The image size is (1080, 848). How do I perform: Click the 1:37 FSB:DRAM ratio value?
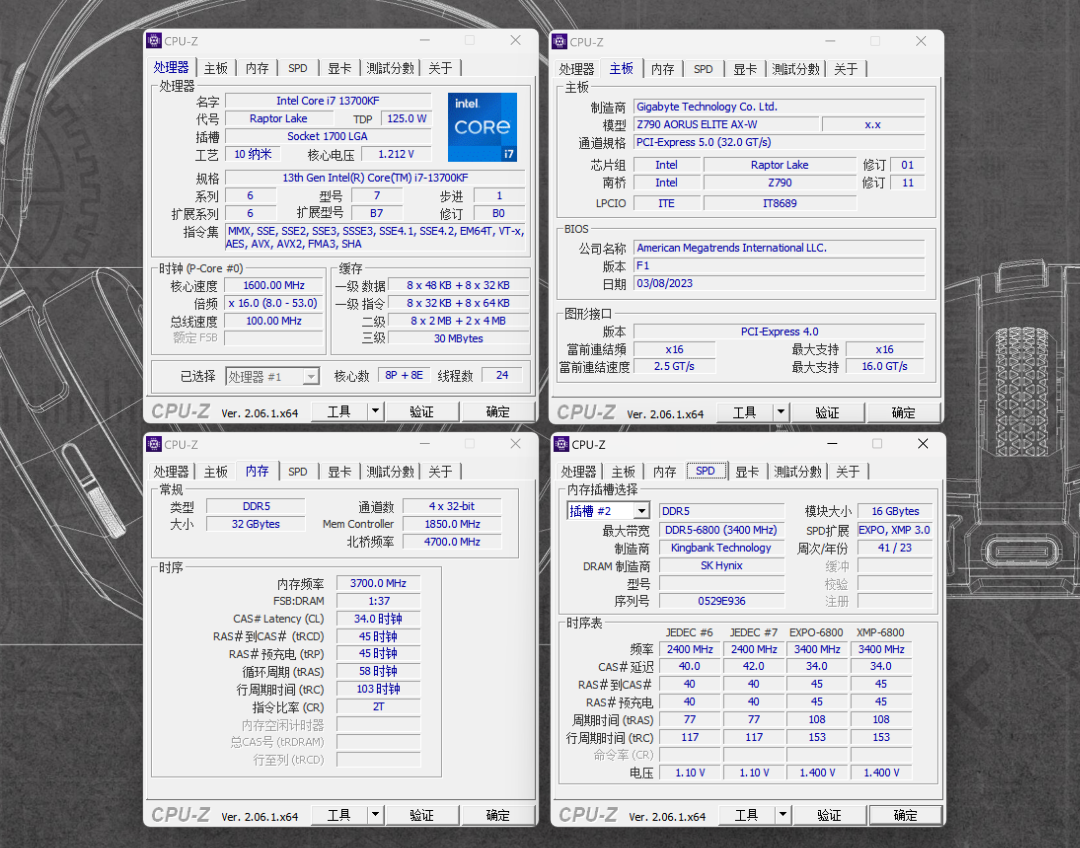[378, 601]
